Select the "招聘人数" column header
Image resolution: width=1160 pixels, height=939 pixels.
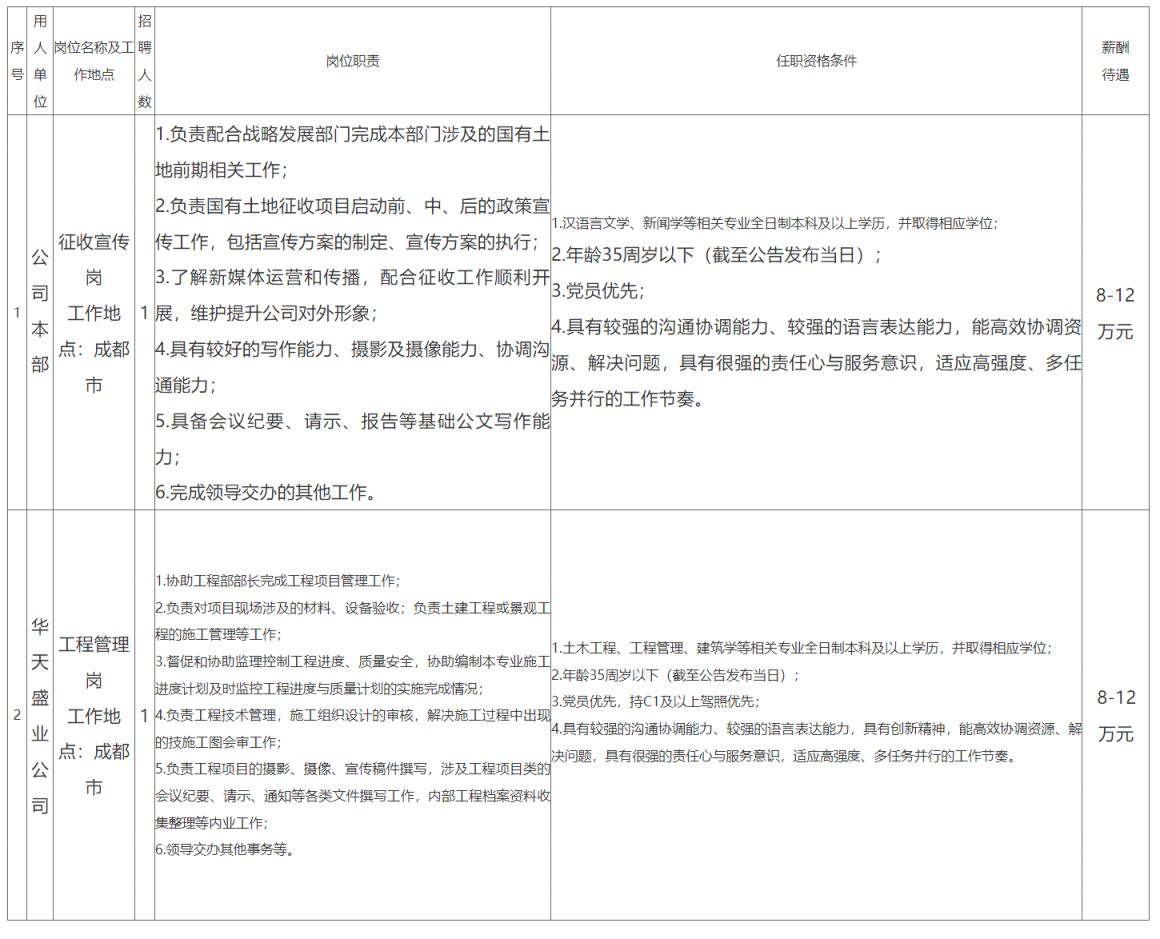(x=144, y=61)
